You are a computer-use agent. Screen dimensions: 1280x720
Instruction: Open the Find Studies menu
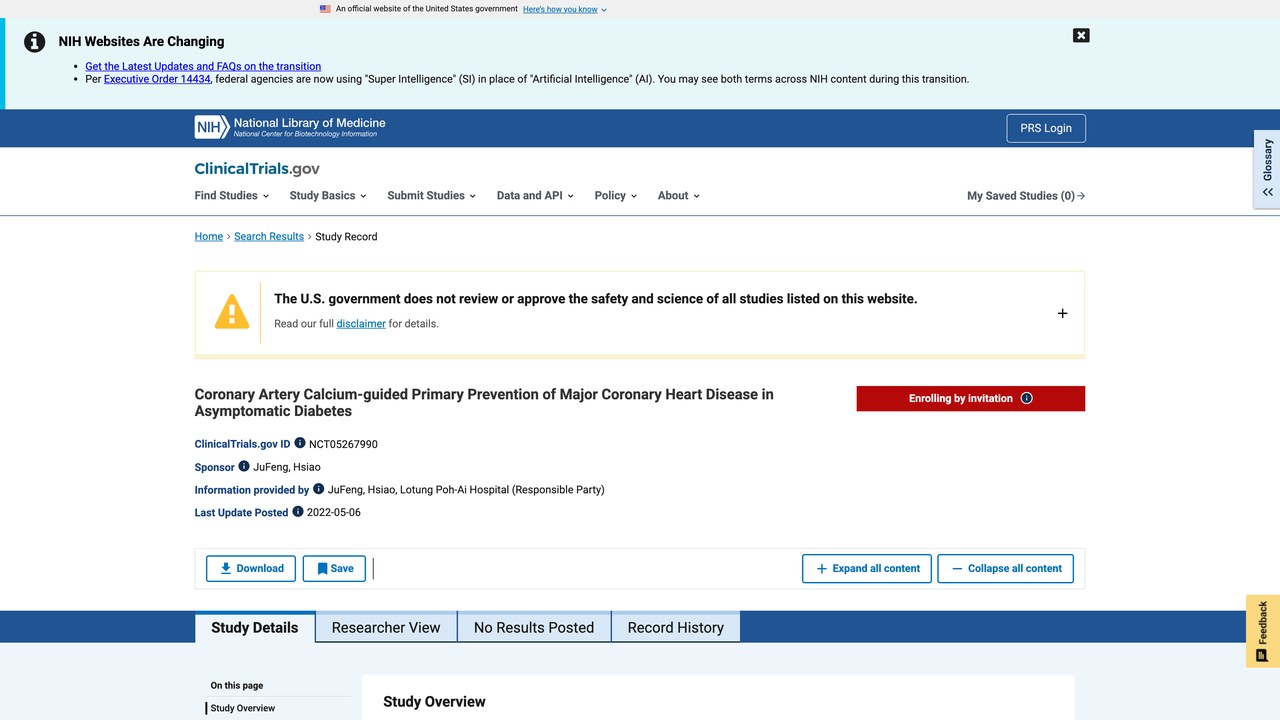click(232, 196)
